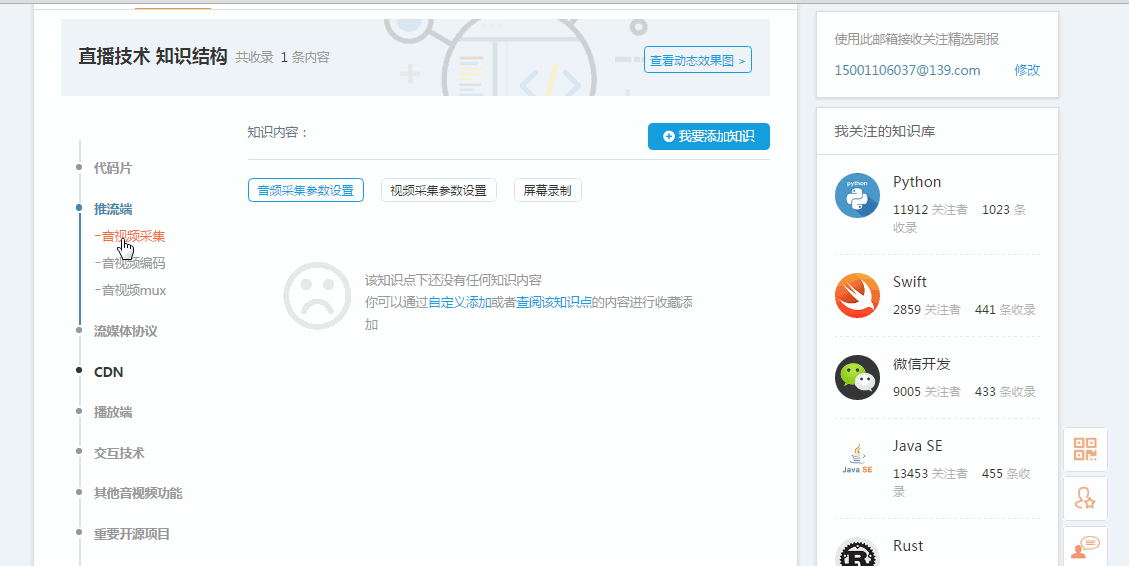Click the 查阅该知识点 link
Viewport: 1129px width, 566px height.
point(554,302)
